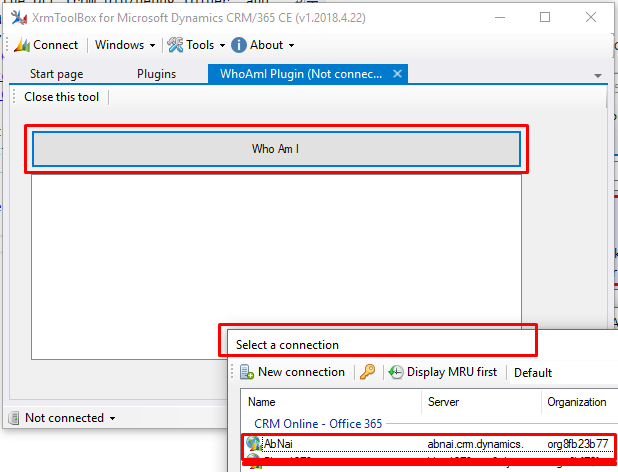Open the Not connected status dropdown

tap(112, 418)
